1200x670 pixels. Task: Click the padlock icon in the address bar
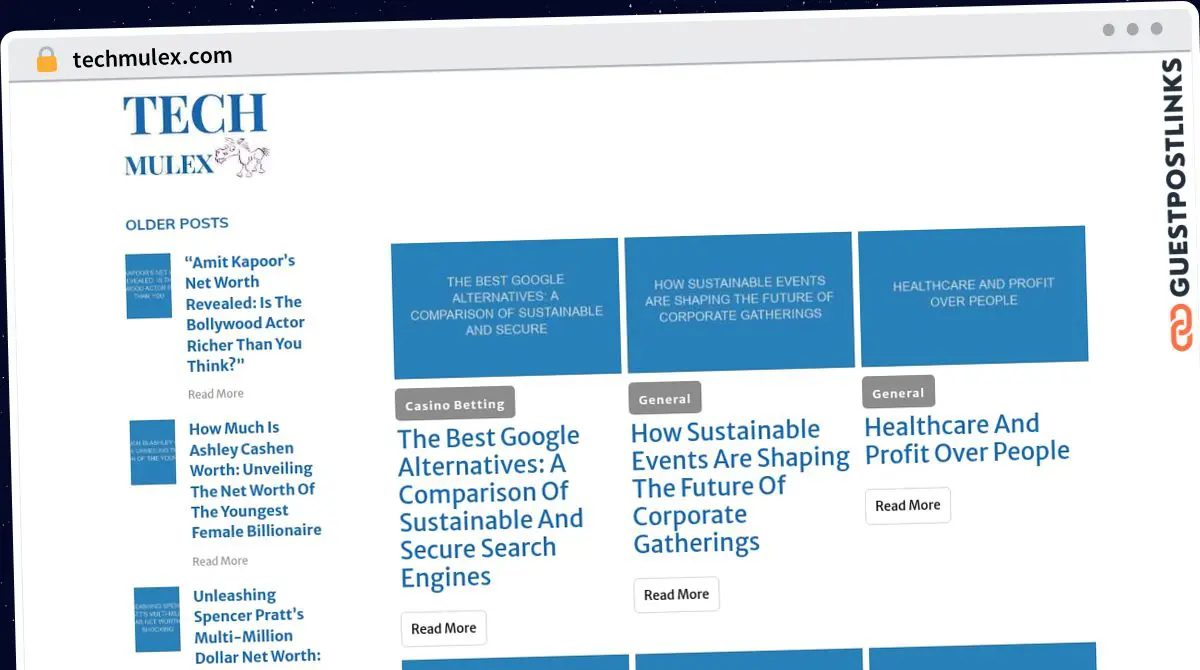click(x=45, y=58)
